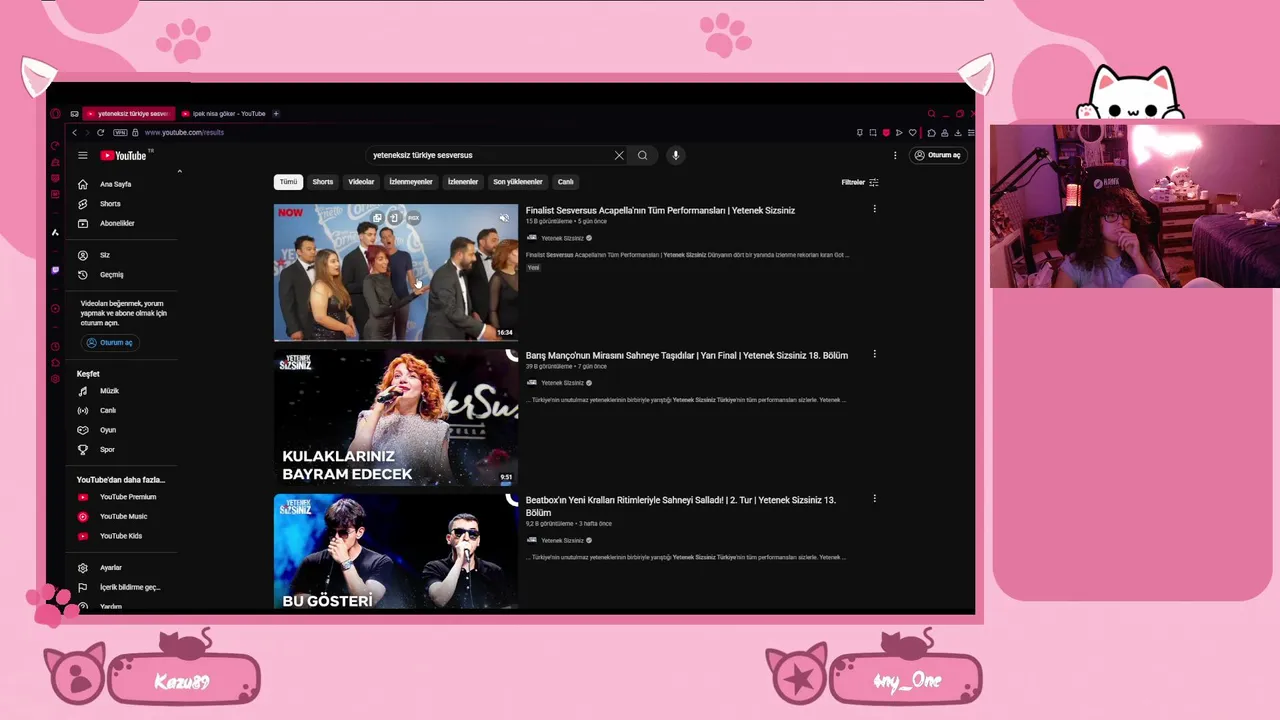Click the browser back arrow
This screenshot has width=1280, height=720.
(x=74, y=133)
